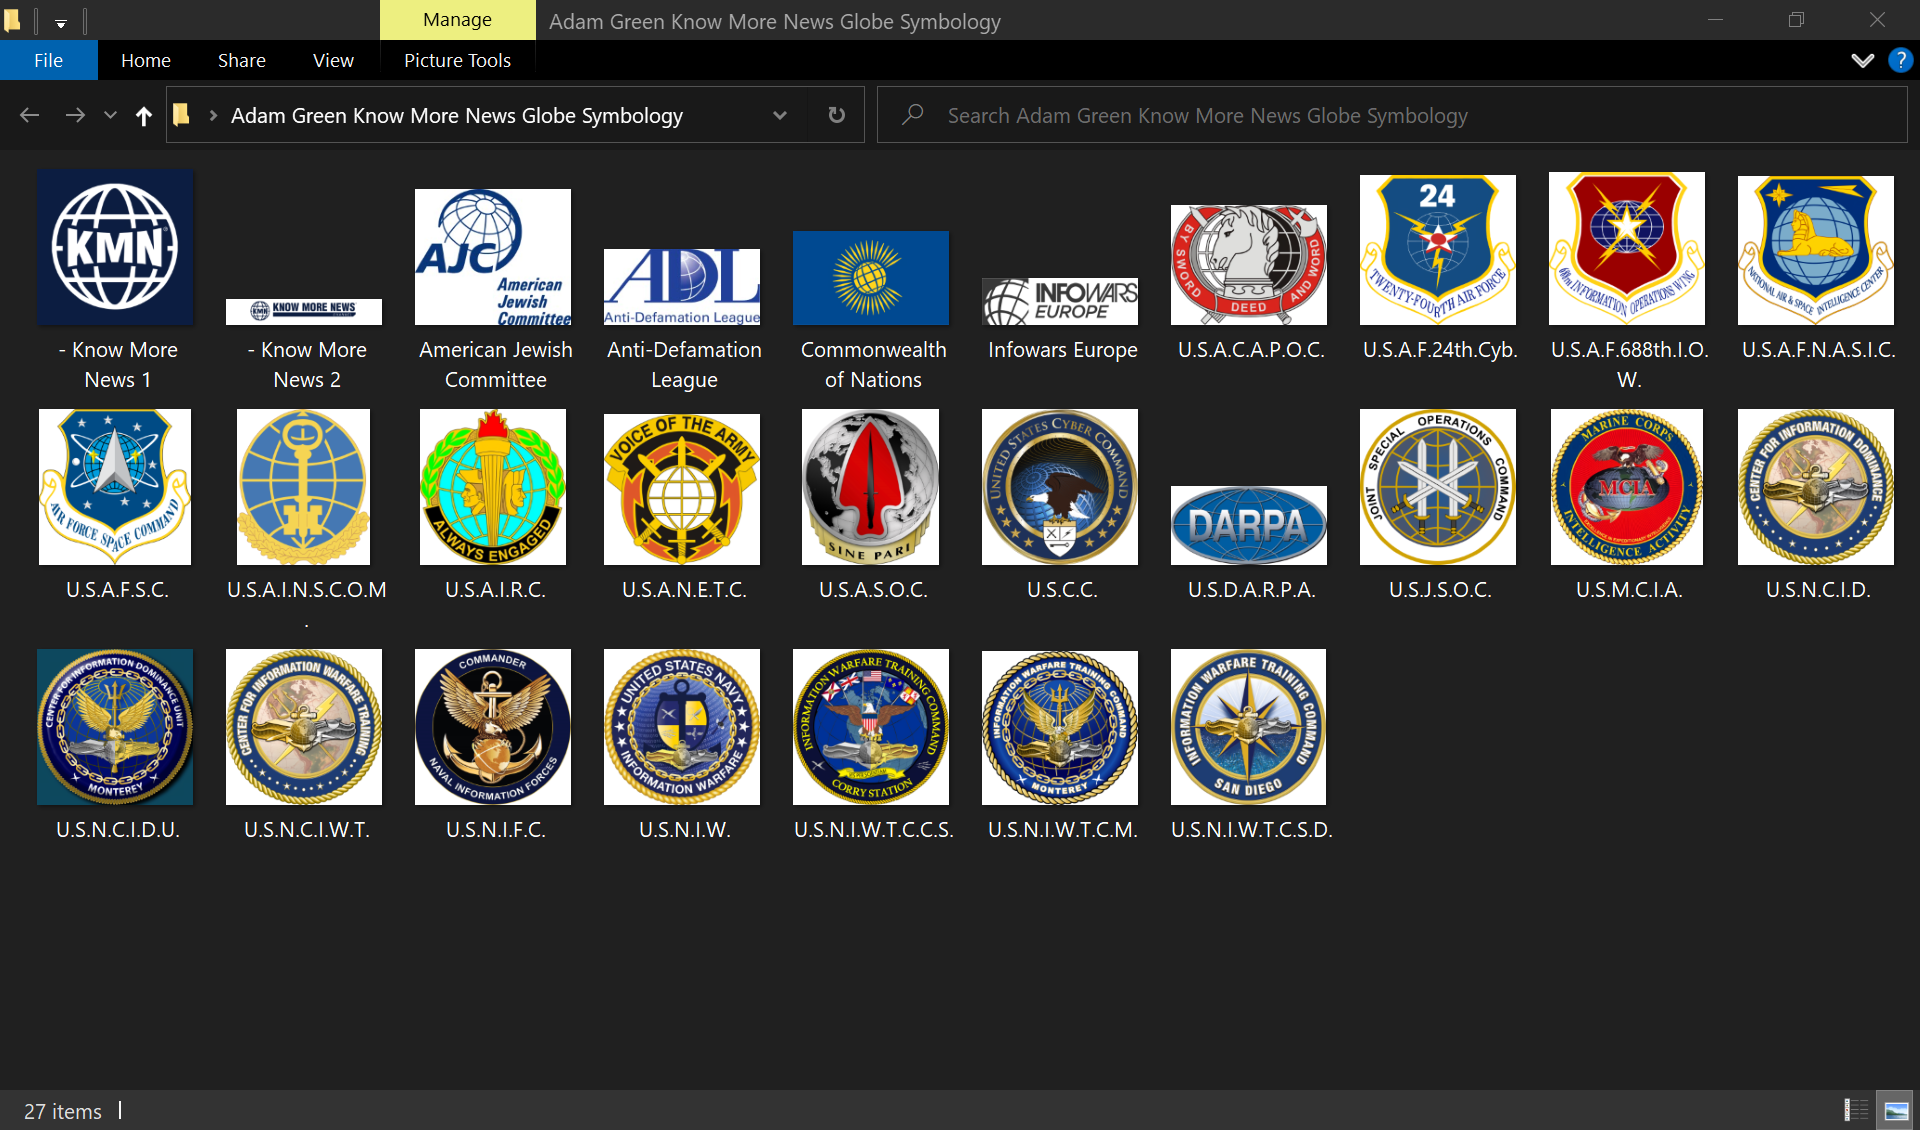Select the U.S.A.I.R.C. Always Engaged emblem
Screen dimensions: 1920x1130
[493, 487]
